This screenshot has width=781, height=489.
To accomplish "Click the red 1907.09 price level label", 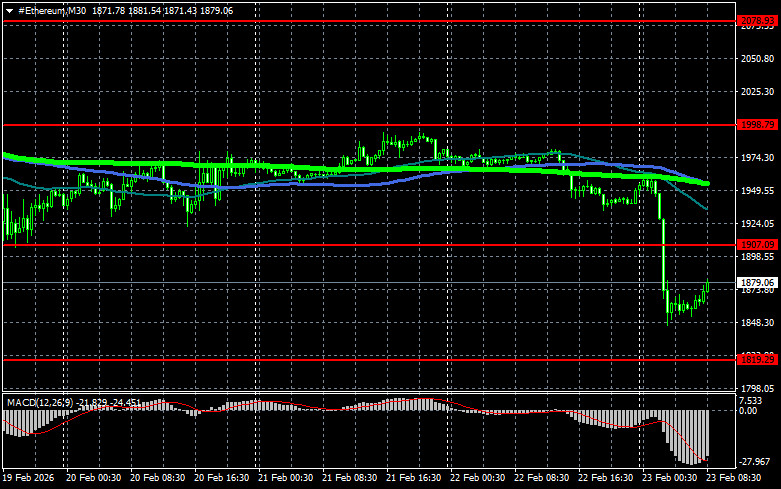I will 757,244.
